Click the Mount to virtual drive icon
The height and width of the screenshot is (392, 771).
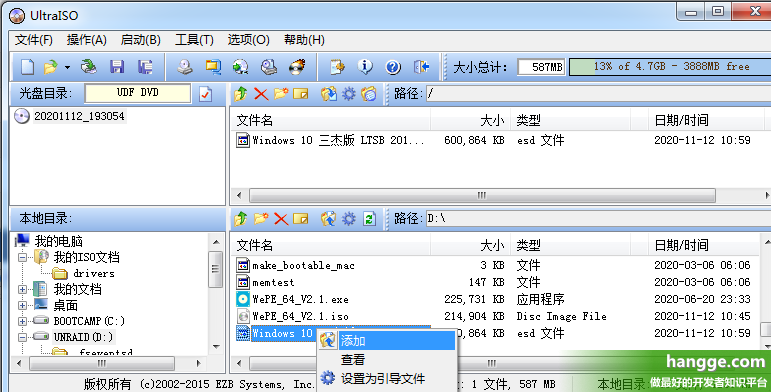(x=268, y=67)
